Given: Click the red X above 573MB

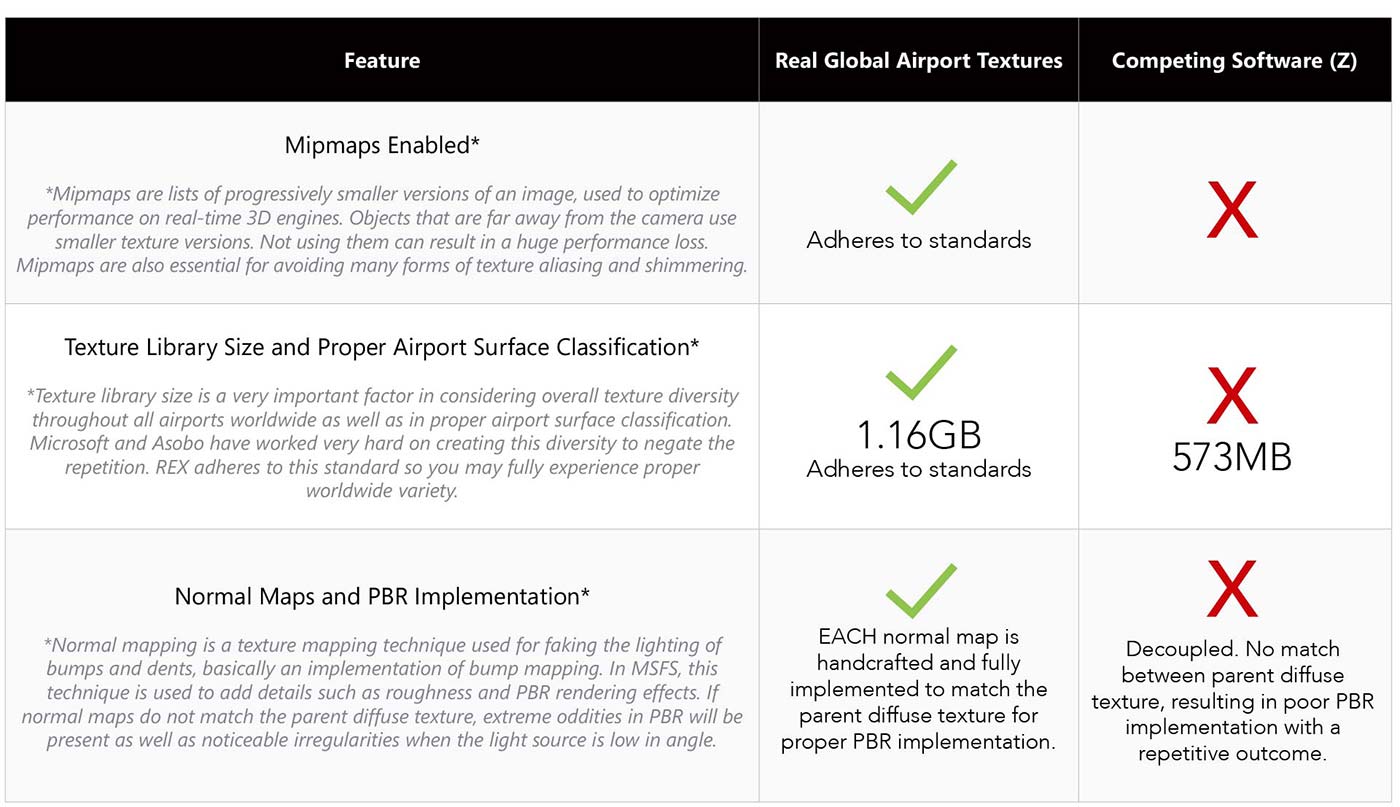Looking at the screenshot, I should (1232, 396).
